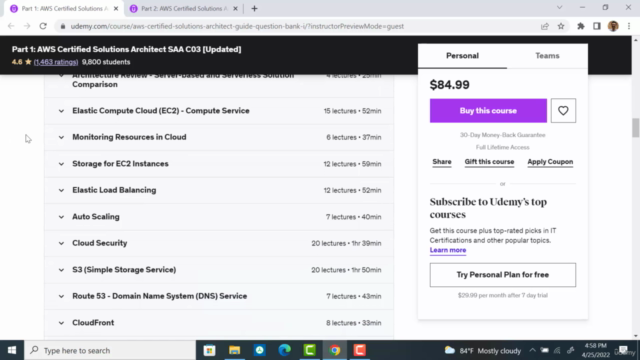Open the tab search dropdown arrow
This screenshot has width=640, height=360.
point(560,7)
